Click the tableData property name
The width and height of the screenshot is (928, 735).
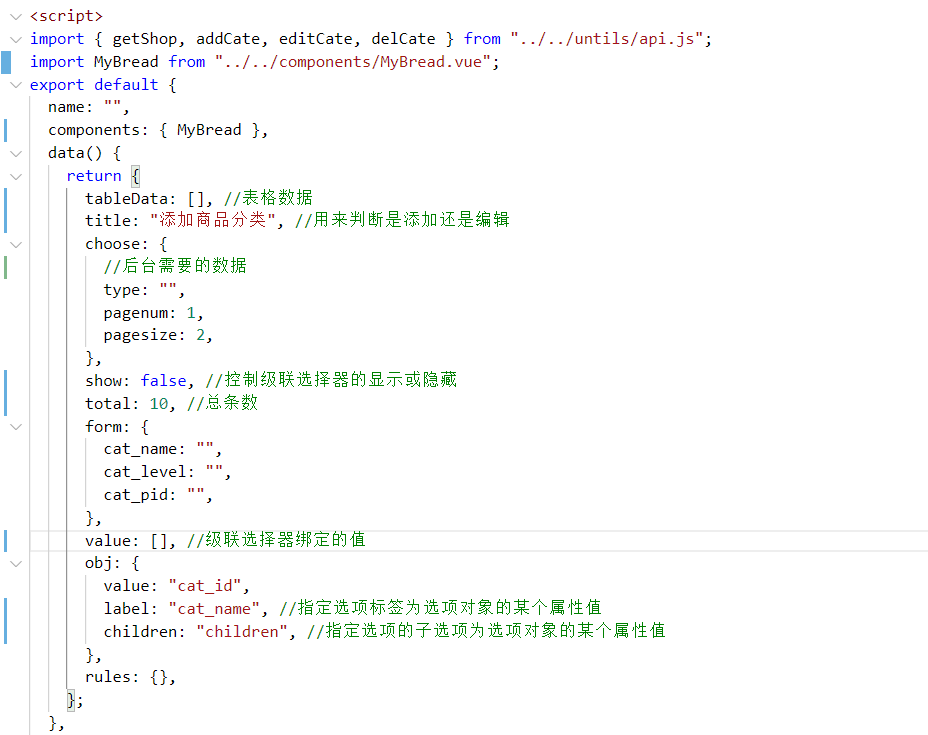tap(126, 198)
